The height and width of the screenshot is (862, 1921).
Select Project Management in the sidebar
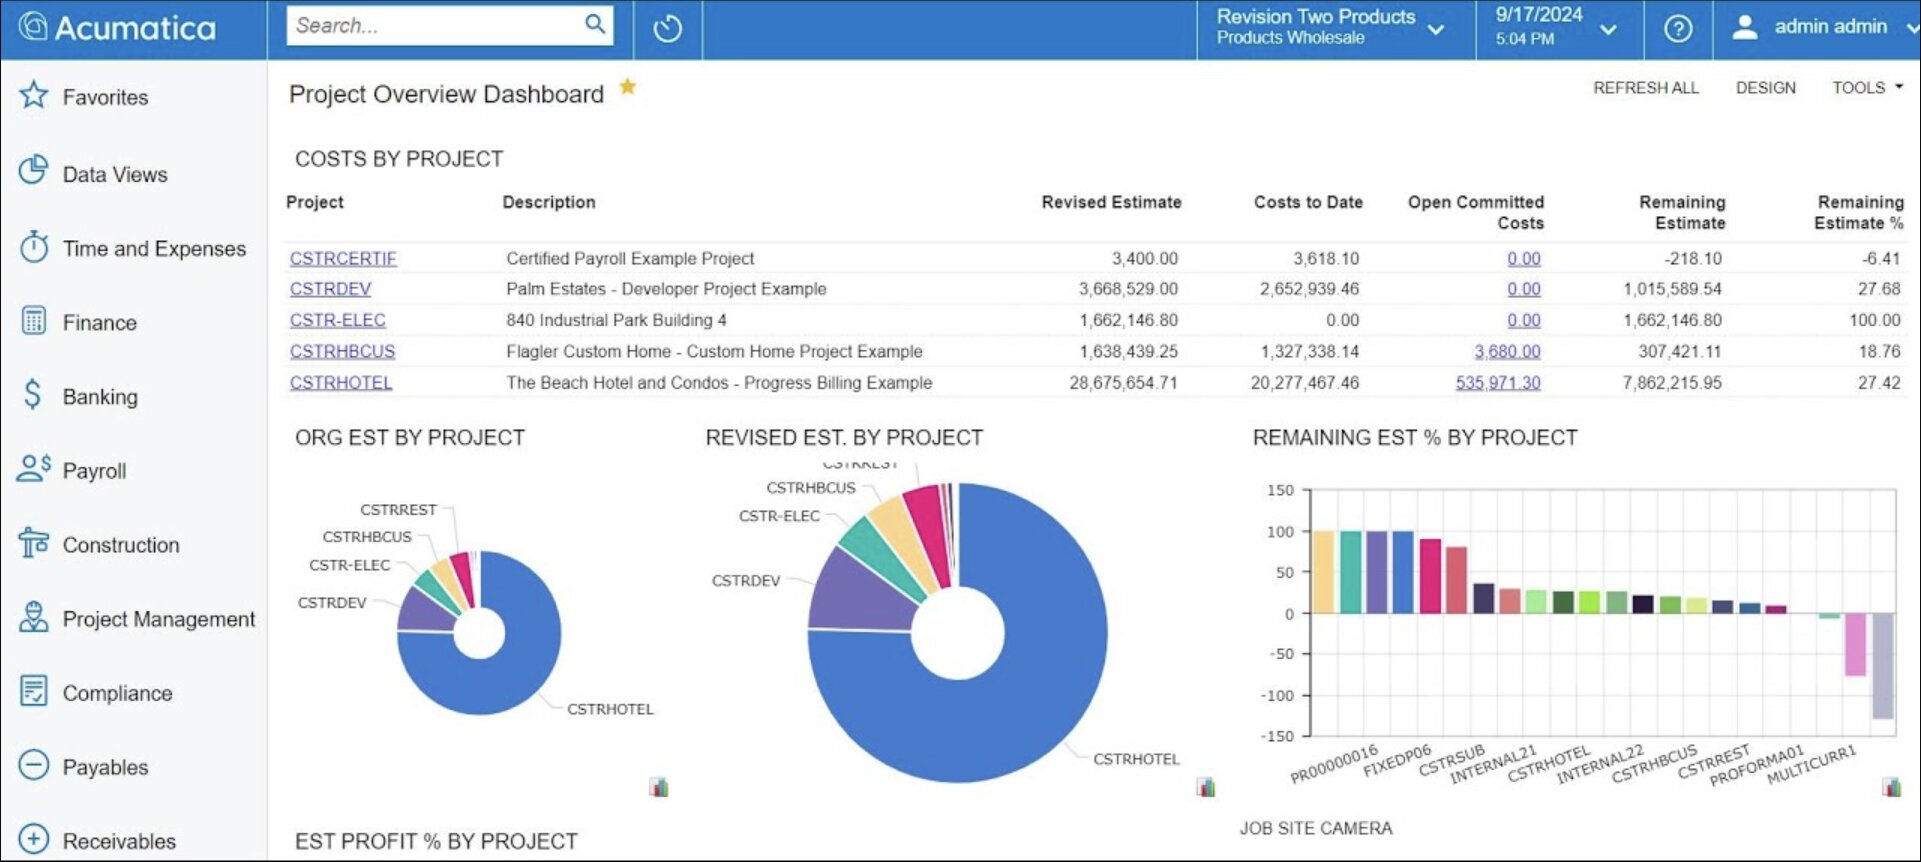tap(158, 619)
